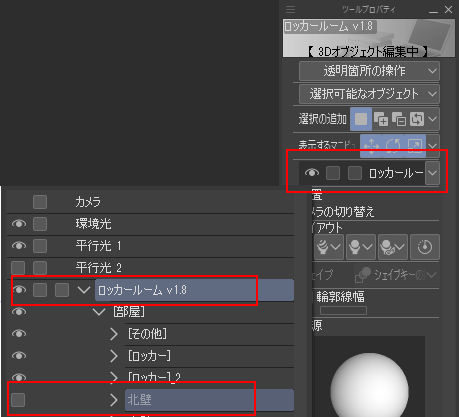Hide the 環境光 light with eye icon
This screenshot has height=417, width=459.
[19, 224]
